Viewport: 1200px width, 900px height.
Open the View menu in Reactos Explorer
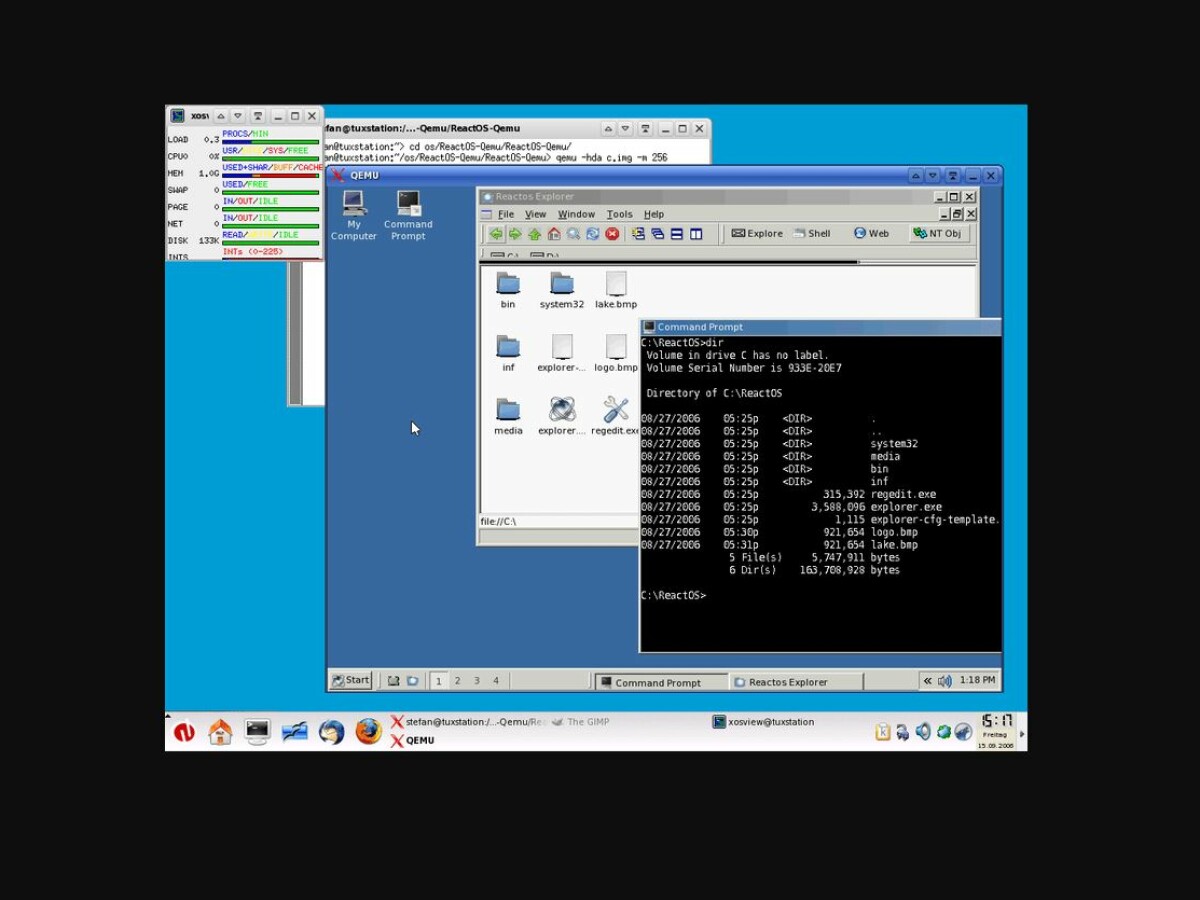click(x=536, y=214)
